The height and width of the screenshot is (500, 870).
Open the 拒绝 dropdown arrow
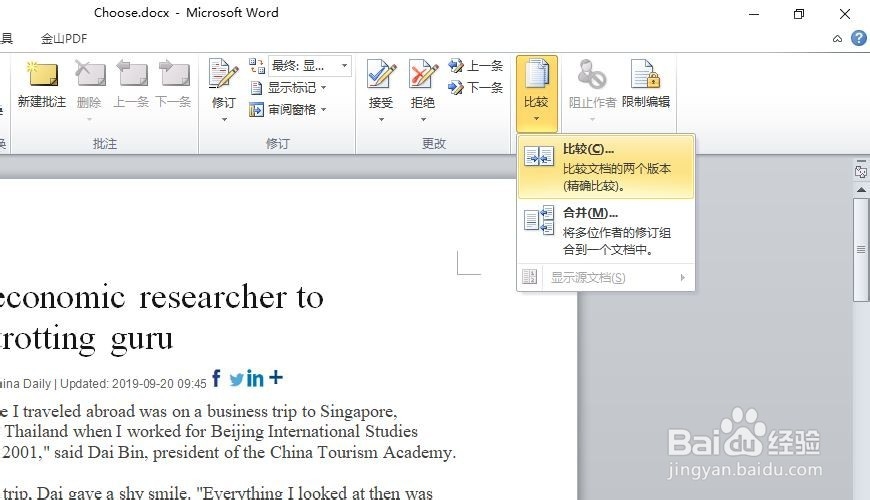point(423,119)
